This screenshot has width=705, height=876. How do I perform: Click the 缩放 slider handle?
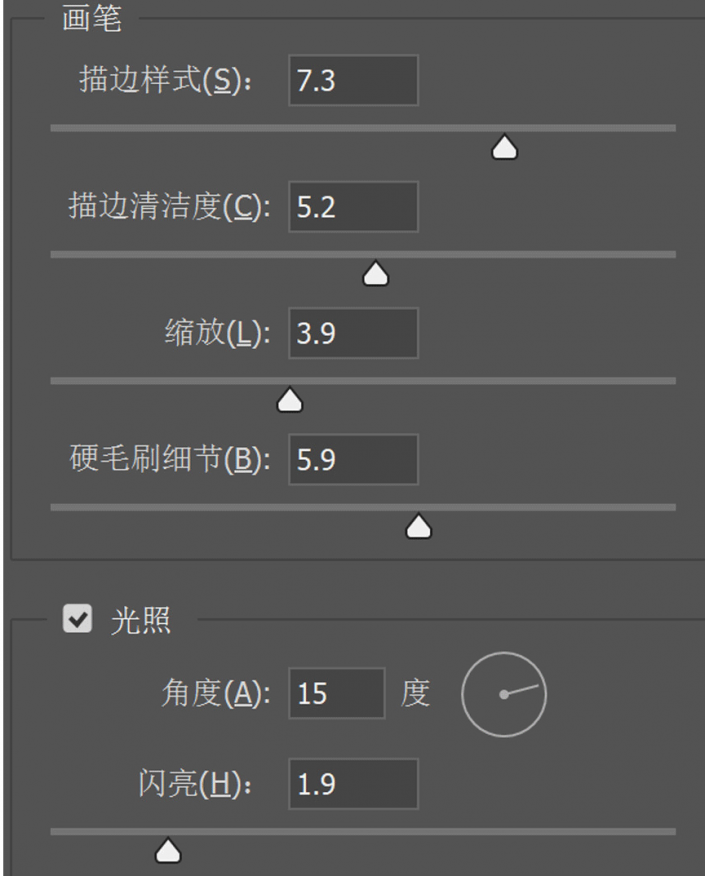(290, 401)
